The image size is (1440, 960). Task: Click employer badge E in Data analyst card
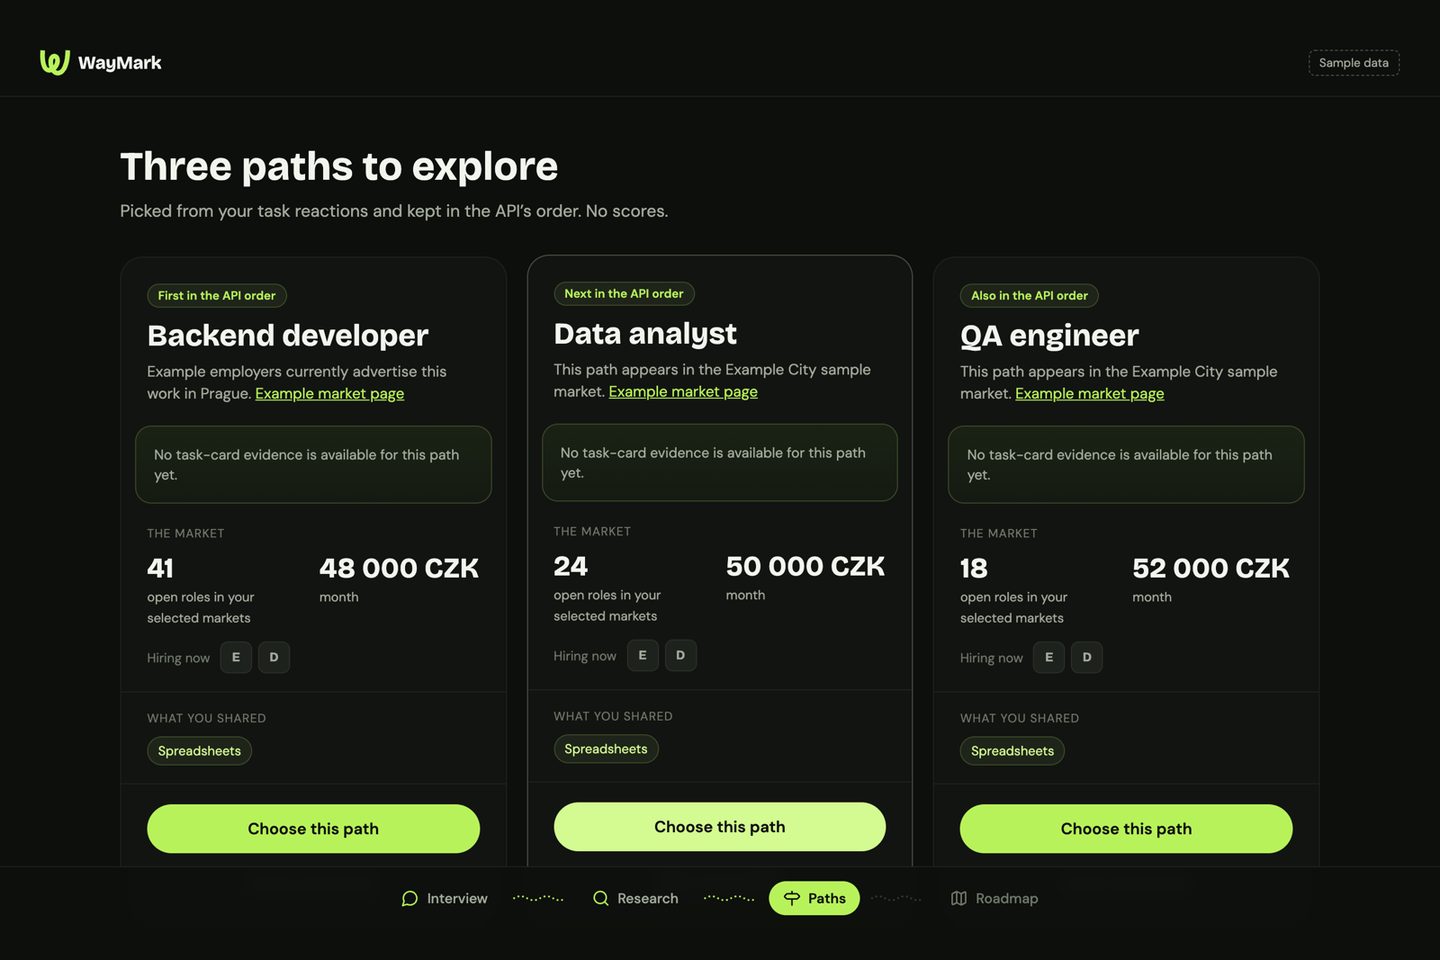tap(643, 655)
